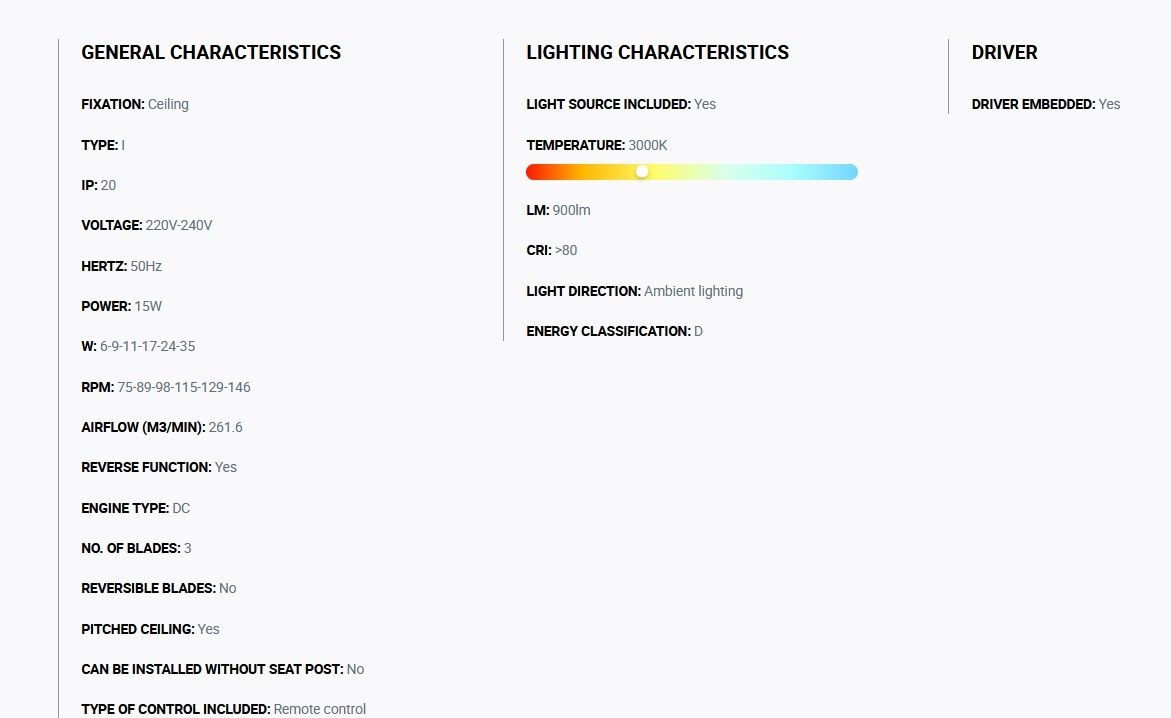Click the Airflow (M3/MIN) 261.6 entry
Image resolution: width=1171 pixels, height=718 pixels.
pos(162,427)
